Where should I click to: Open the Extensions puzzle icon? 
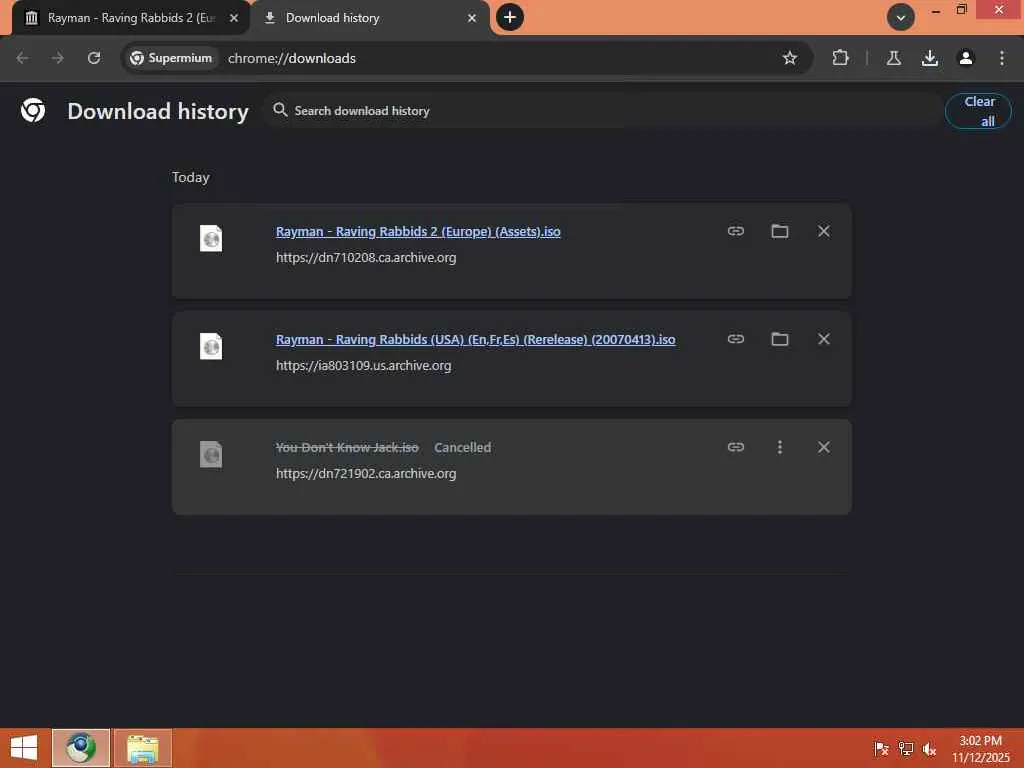pos(840,58)
